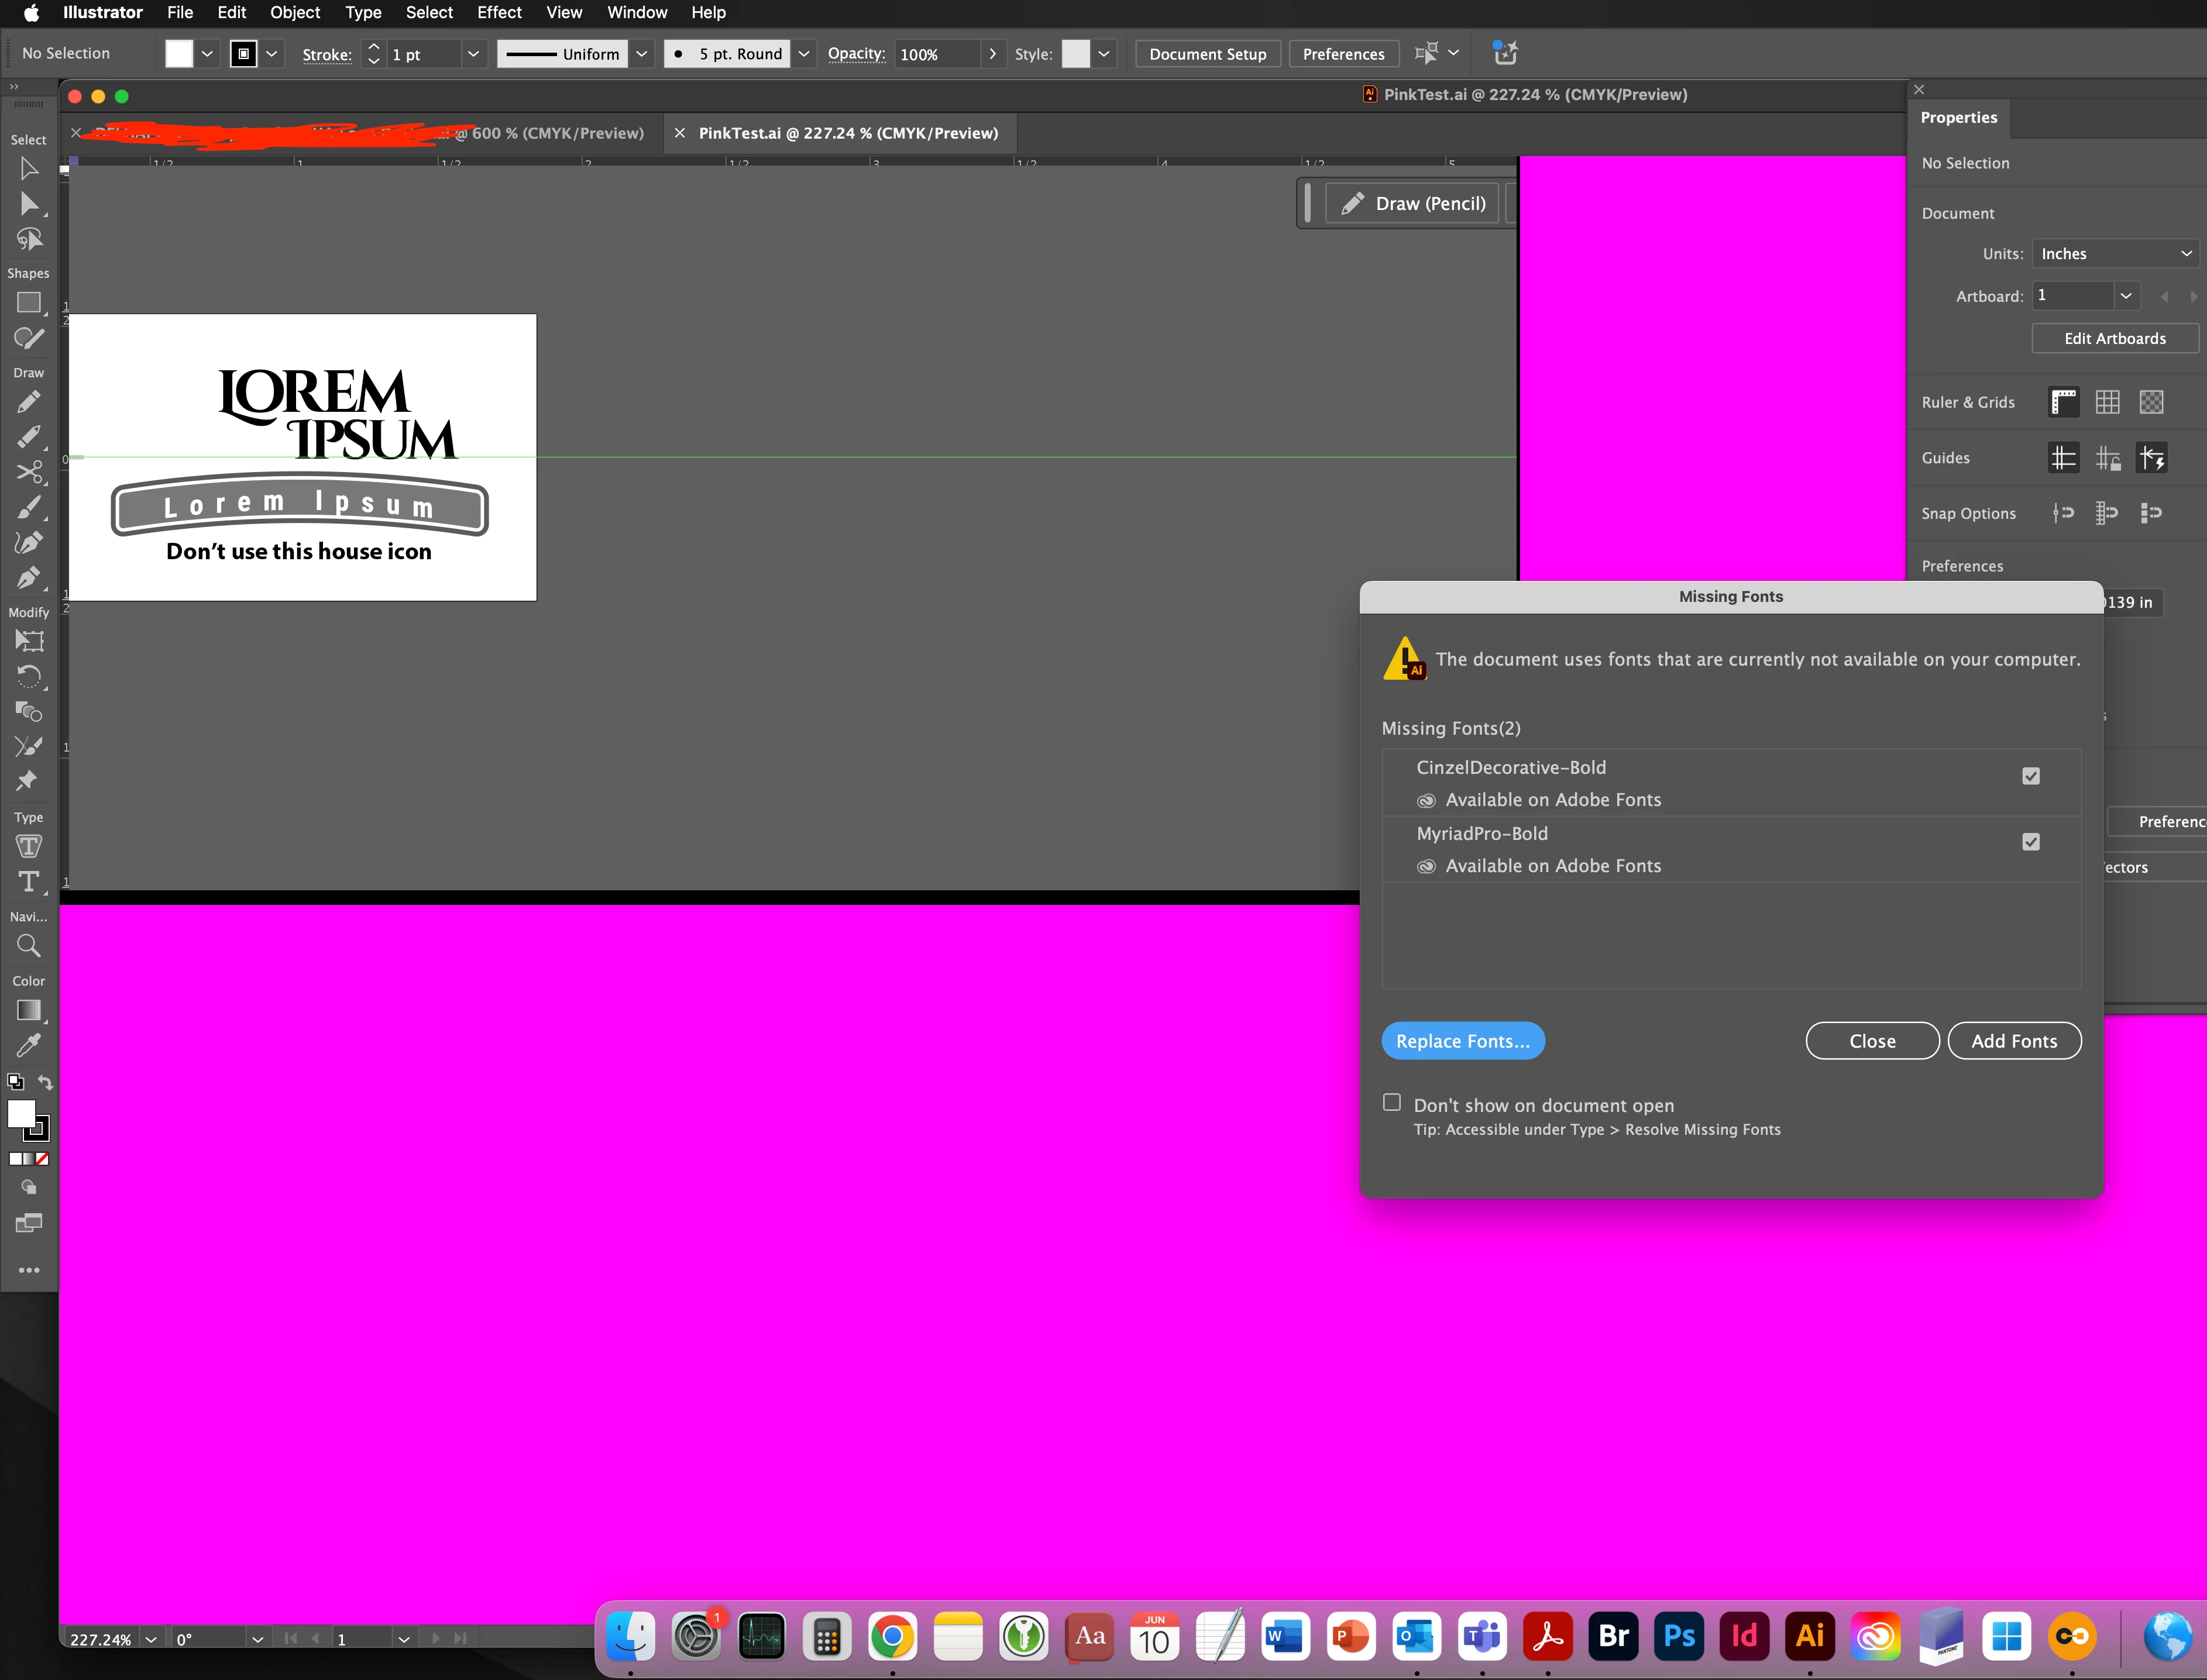The width and height of the screenshot is (2207, 1680).
Task: Uncheck MyriadPro-Bold font checkbox
Action: pyautogui.click(x=2030, y=842)
